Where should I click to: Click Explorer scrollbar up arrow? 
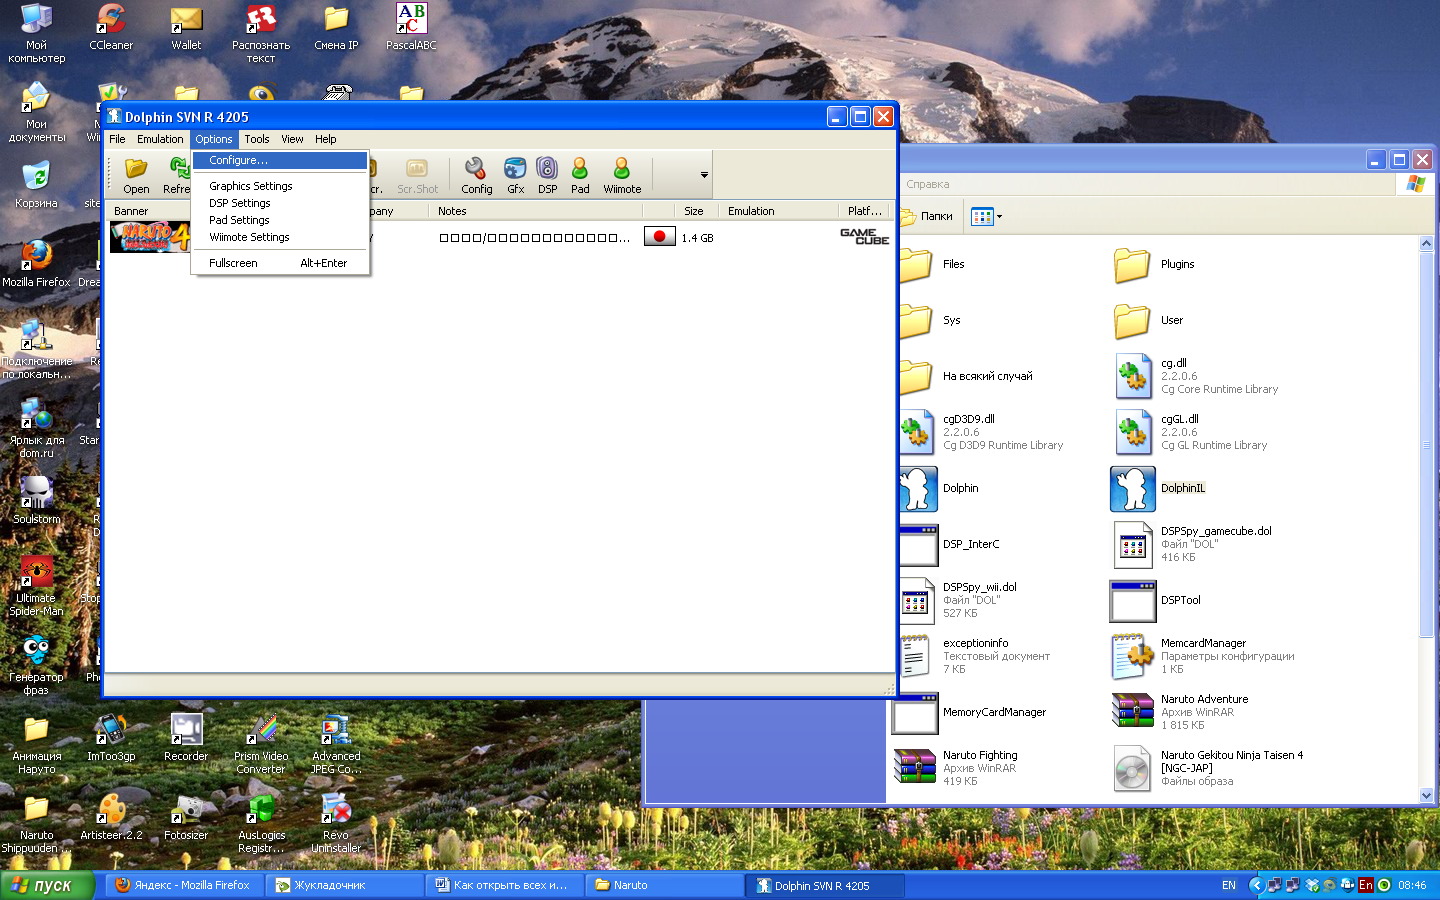pyautogui.click(x=1426, y=243)
